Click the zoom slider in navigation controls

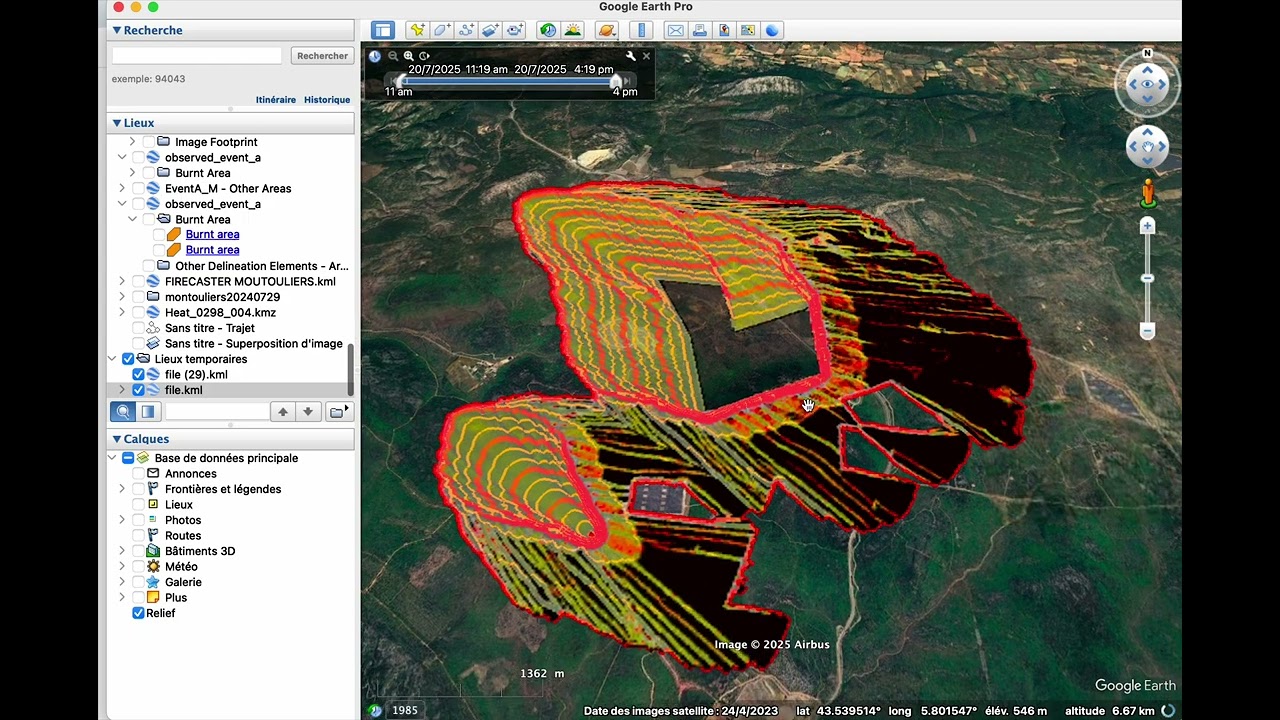pos(1148,278)
